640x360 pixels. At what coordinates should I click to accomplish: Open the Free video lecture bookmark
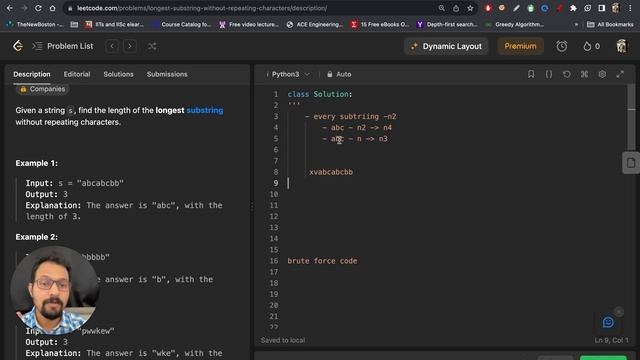coord(249,24)
